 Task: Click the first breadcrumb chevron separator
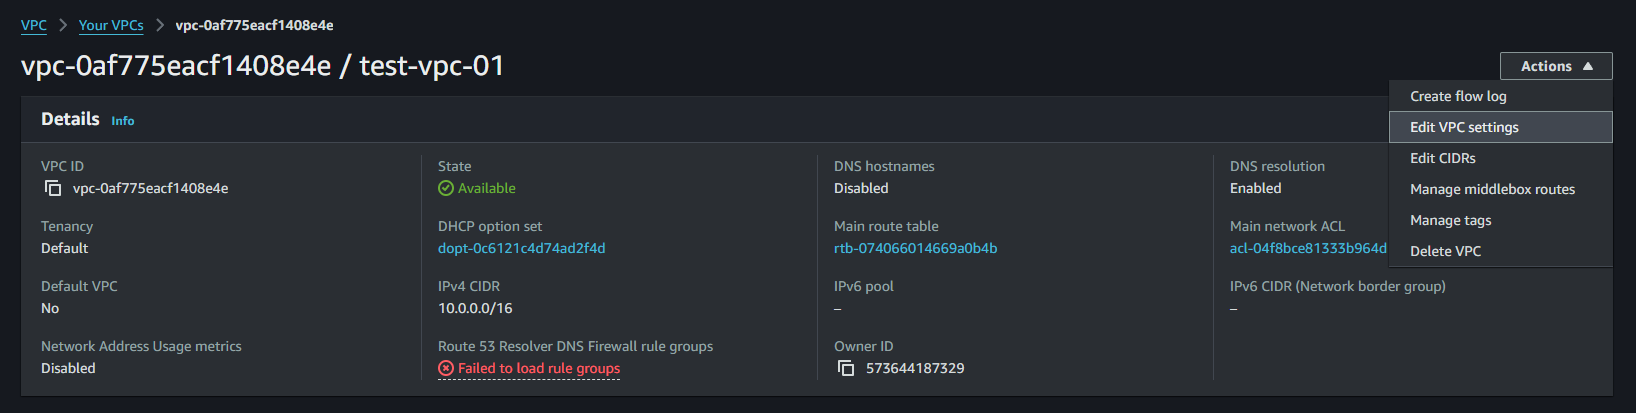[63, 25]
